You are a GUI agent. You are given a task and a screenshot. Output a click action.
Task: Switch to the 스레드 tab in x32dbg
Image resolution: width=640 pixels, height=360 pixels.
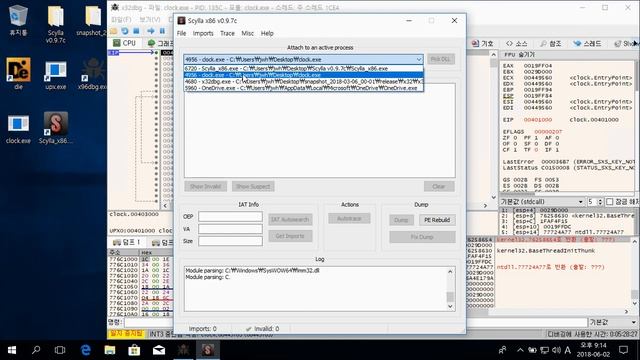click(587, 43)
